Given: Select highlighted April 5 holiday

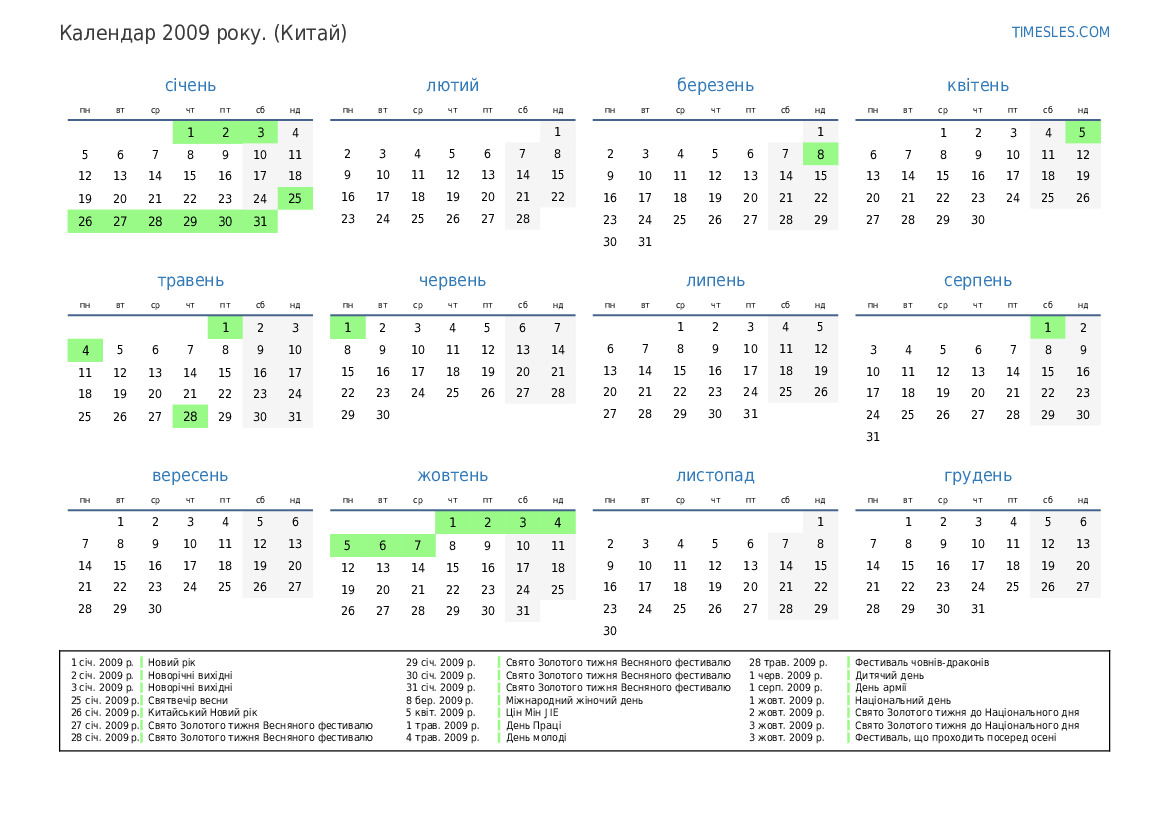Looking at the screenshot, I should tap(1082, 132).
